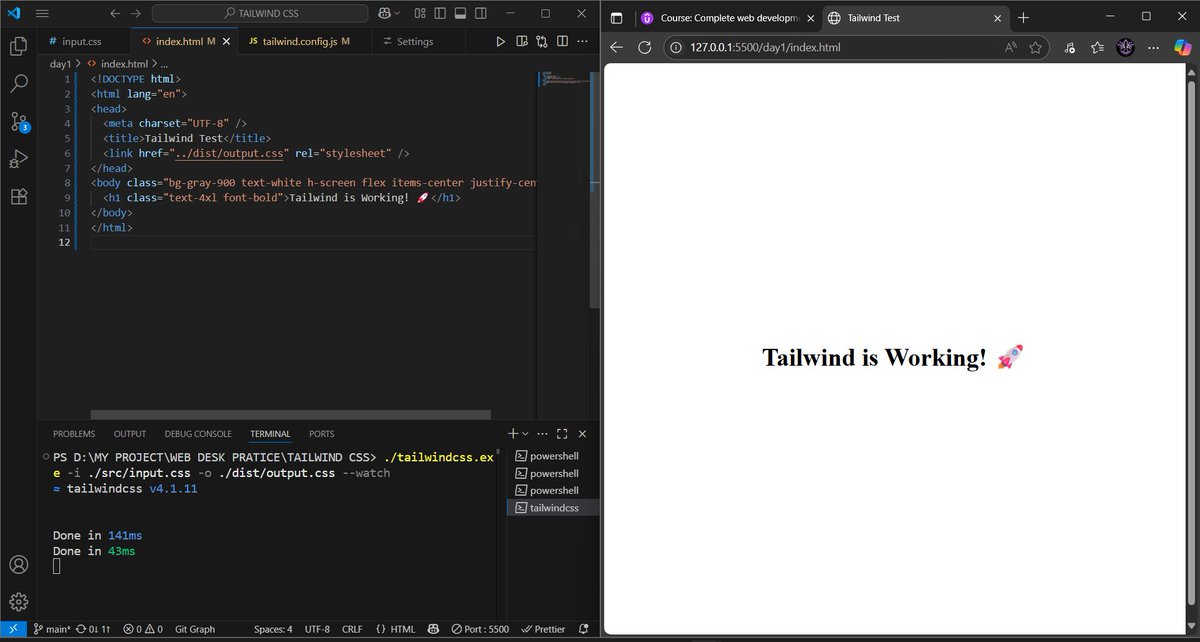Open Read aloud in Edge address bar

tap(1011, 47)
